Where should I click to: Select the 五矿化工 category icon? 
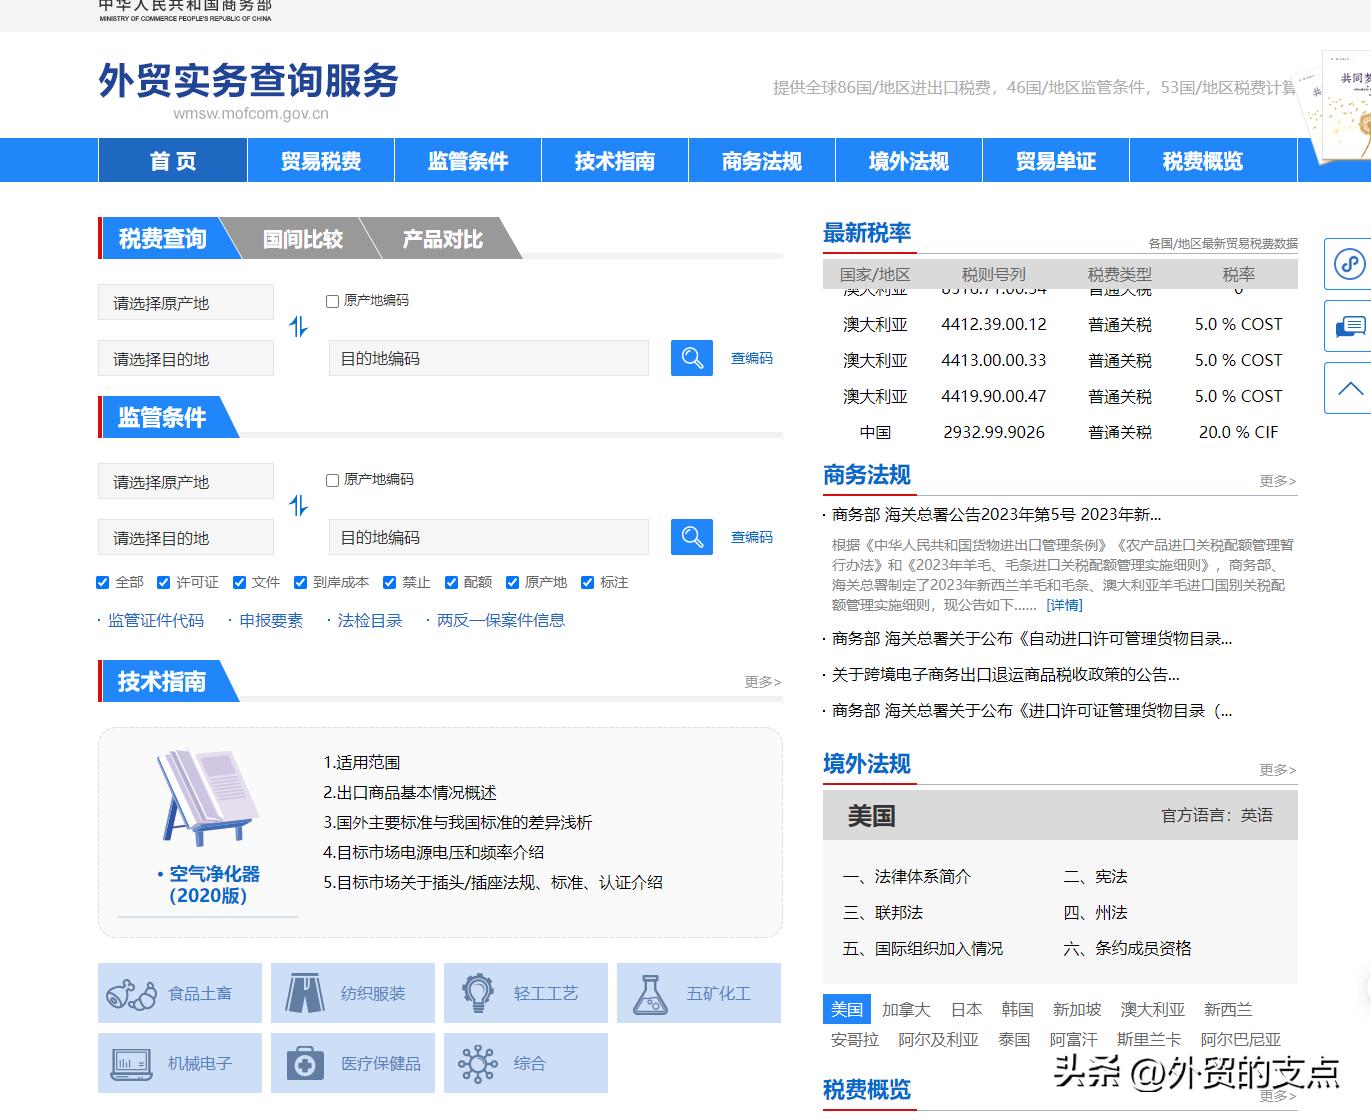click(x=697, y=993)
